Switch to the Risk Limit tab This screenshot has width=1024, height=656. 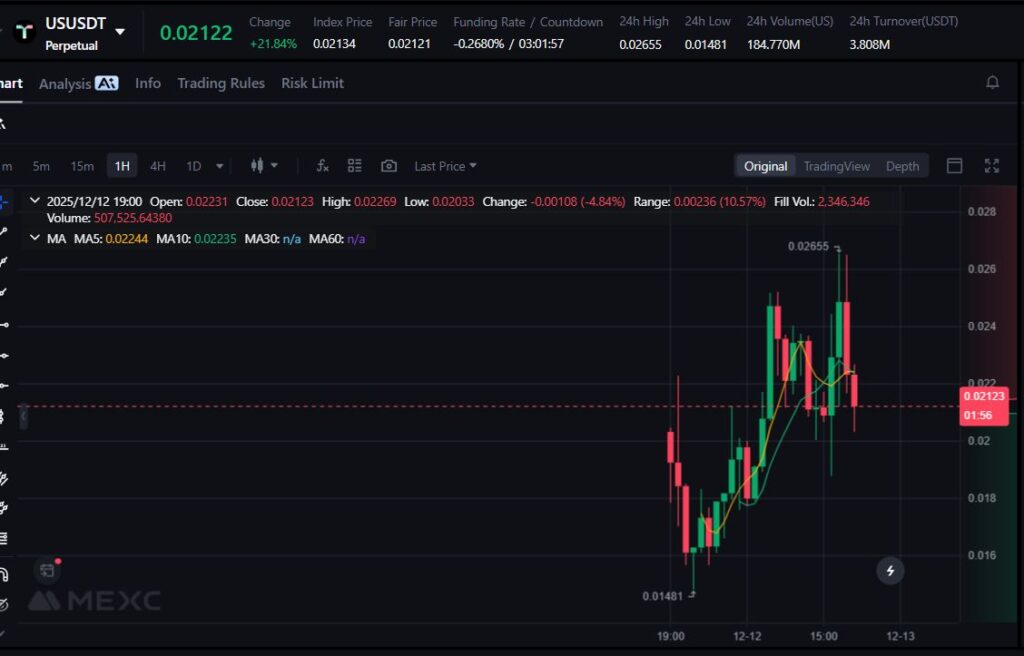click(312, 83)
